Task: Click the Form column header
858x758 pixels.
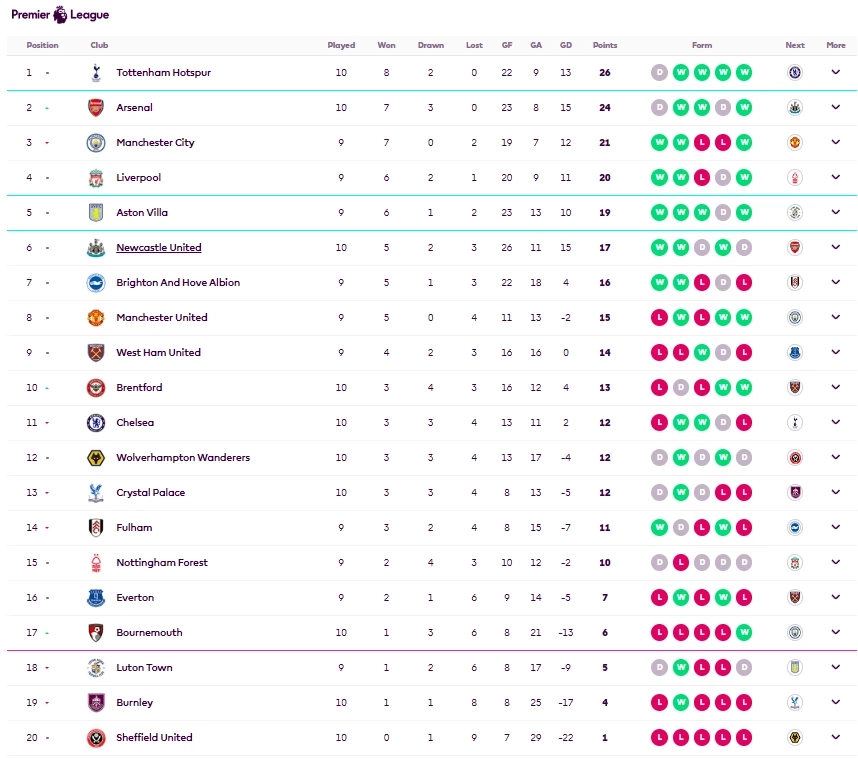Action: (x=702, y=45)
